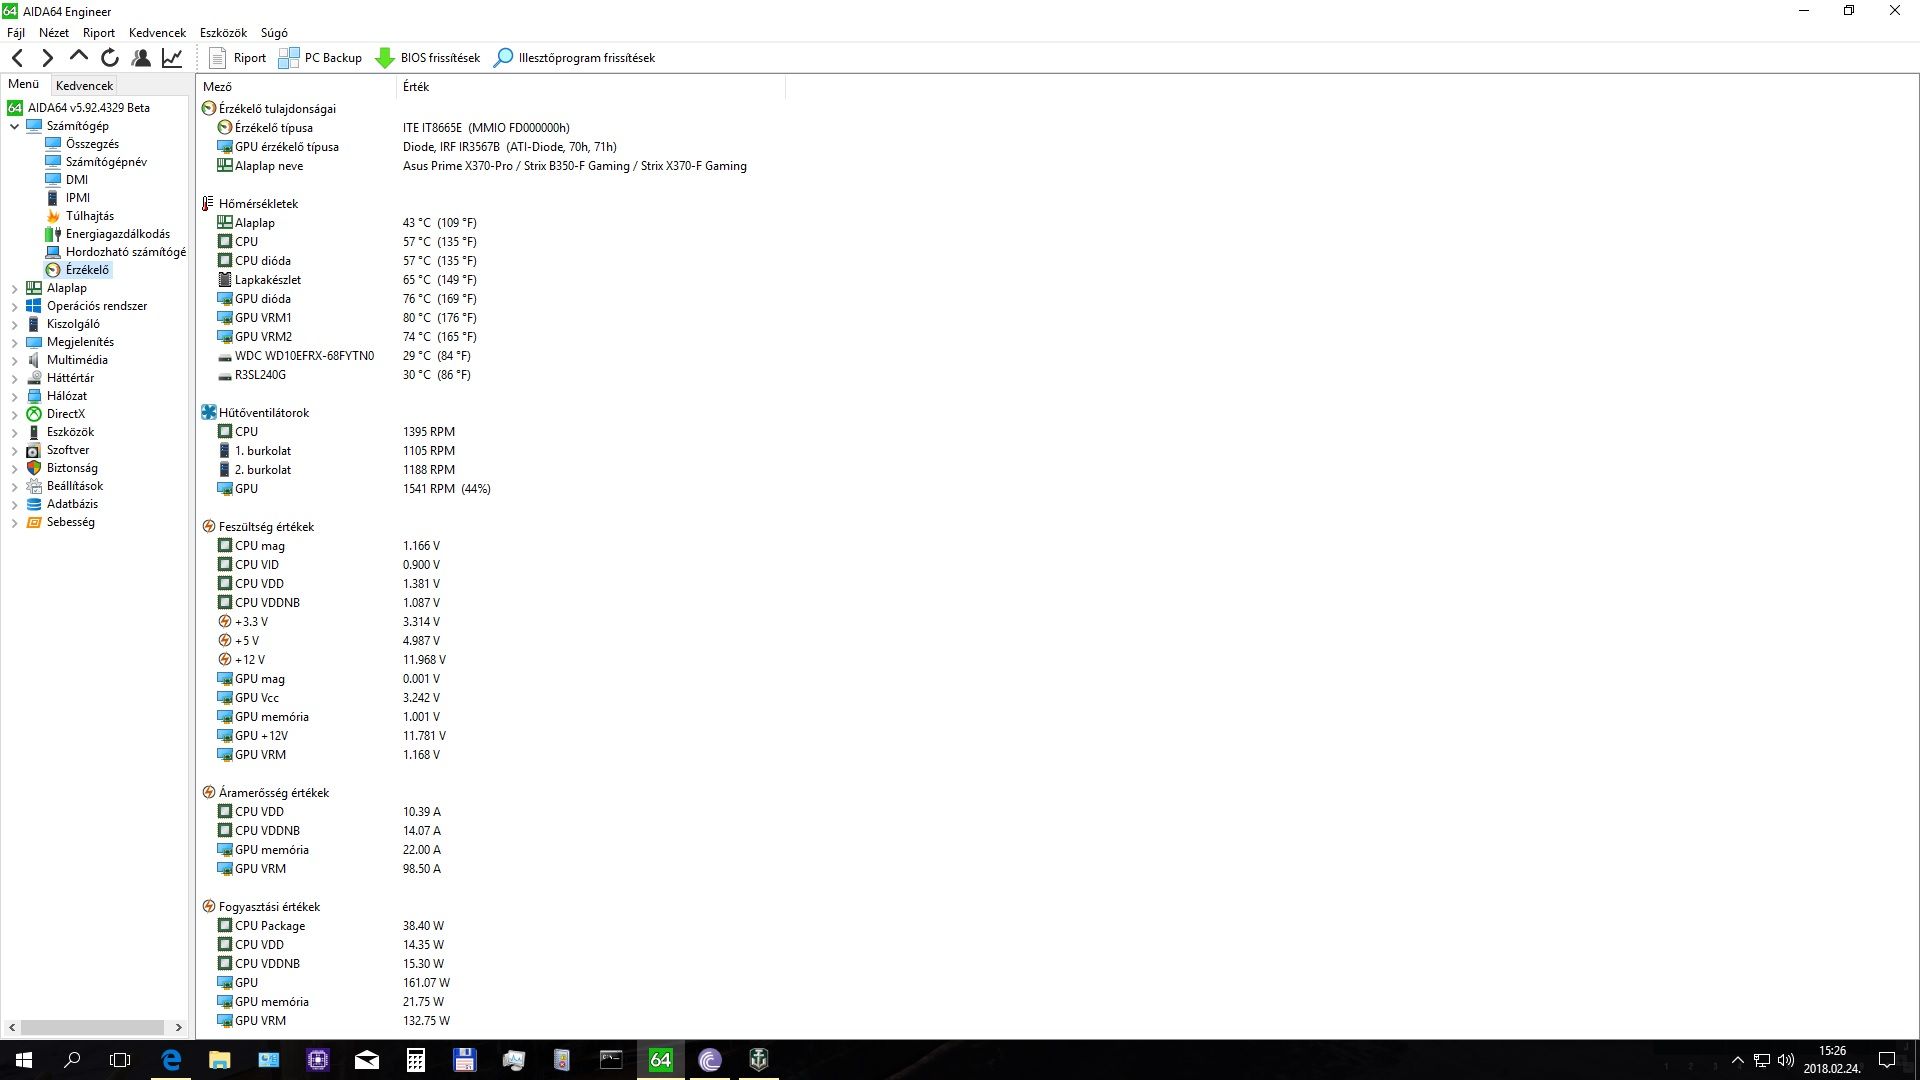Go back with the left arrow toolbar icon
This screenshot has width=1920, height=1080.
click(17, 58)
